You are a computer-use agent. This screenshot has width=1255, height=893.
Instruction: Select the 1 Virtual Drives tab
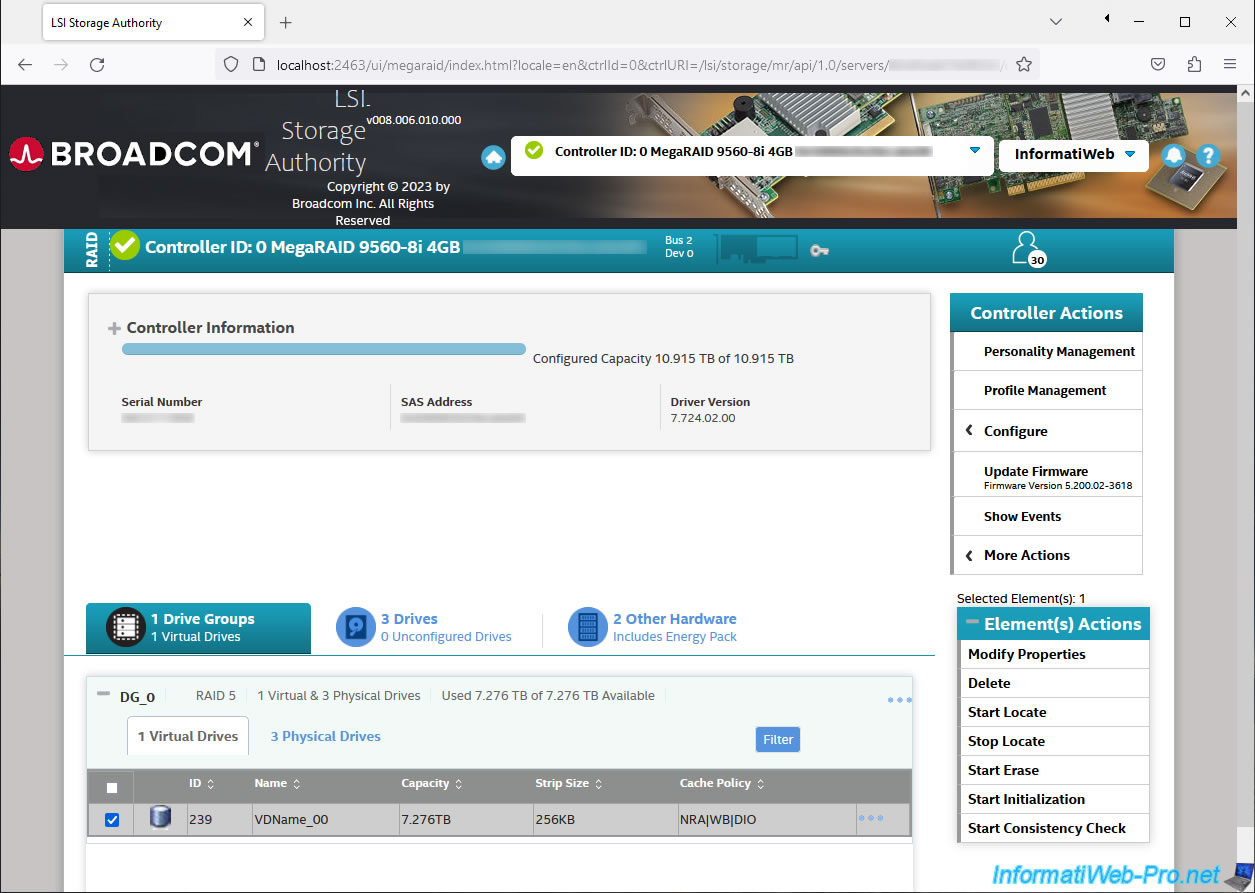tap(188, 736)
